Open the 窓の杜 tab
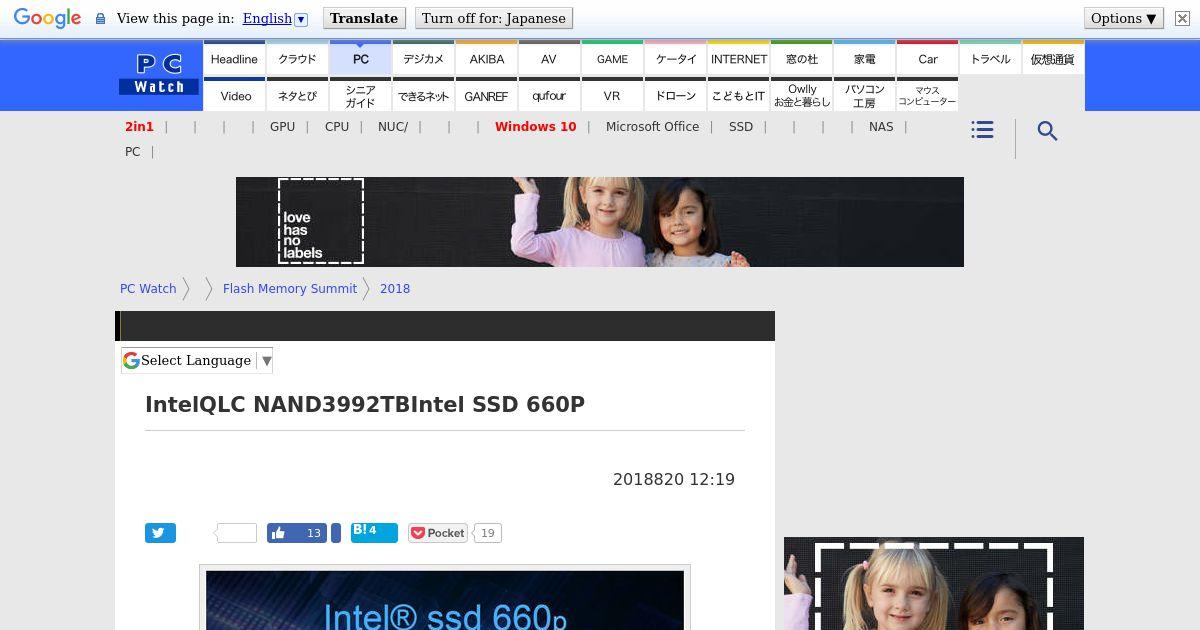 coord(802,59)
